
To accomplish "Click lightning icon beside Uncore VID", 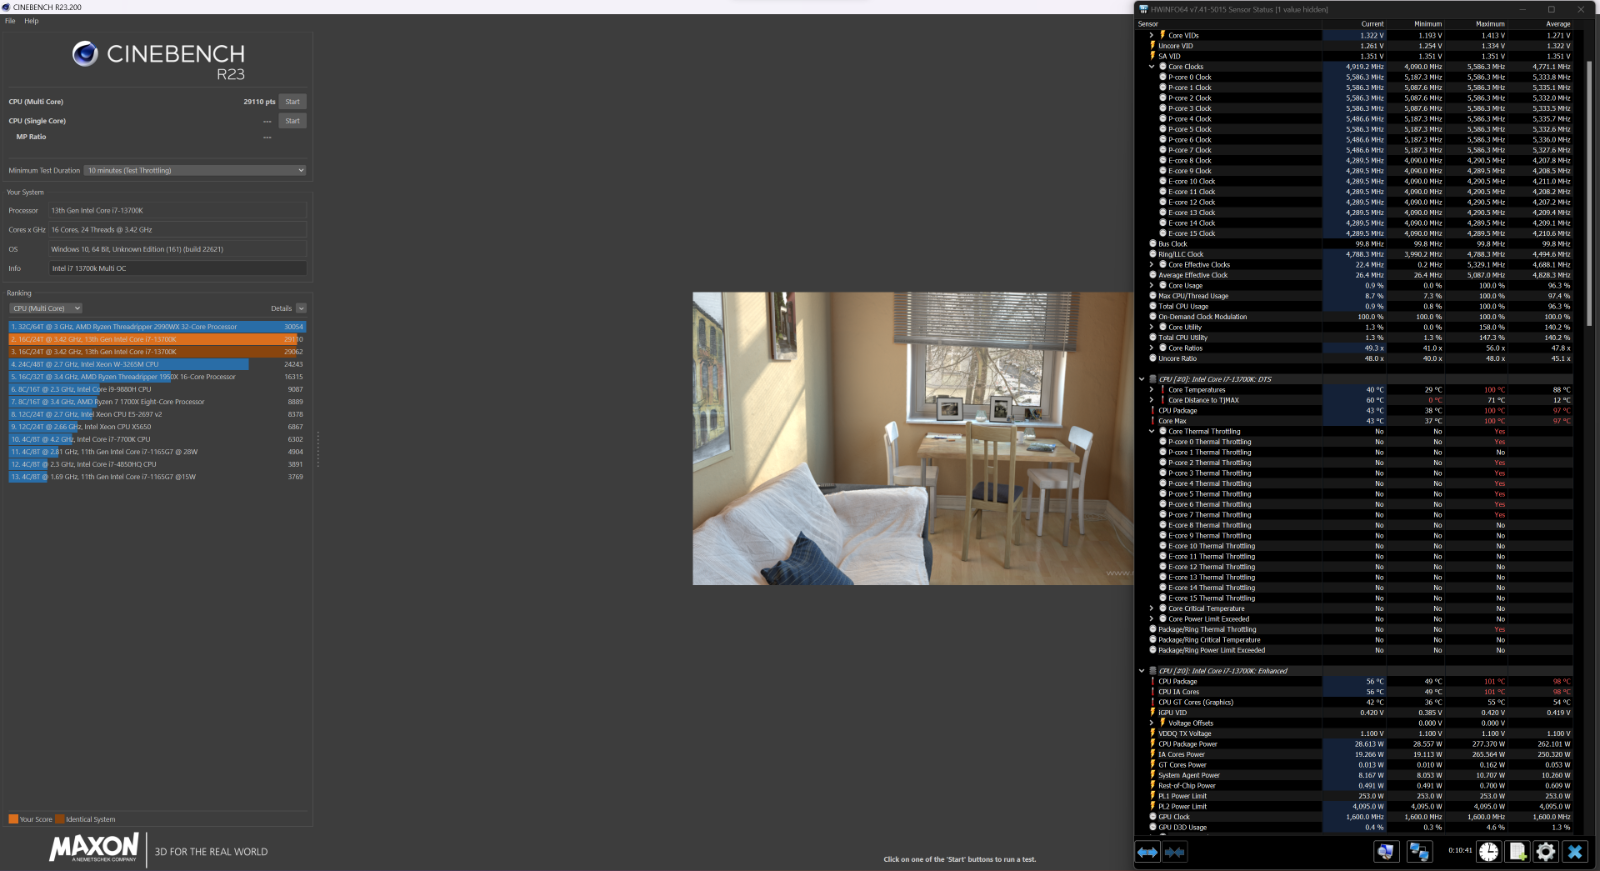I will [x=1153, y=45].
